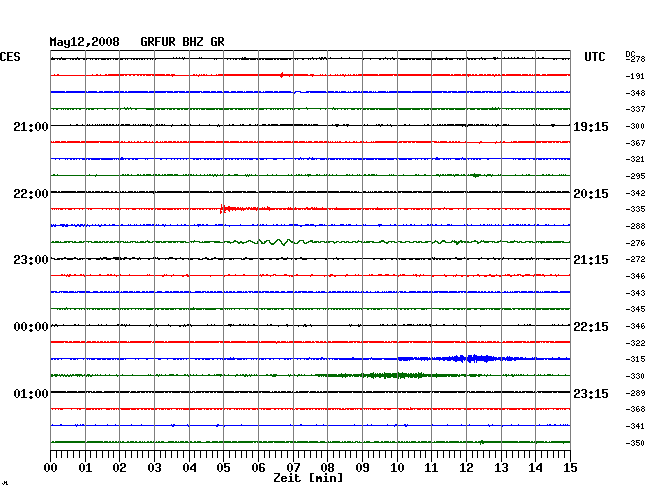Image resolution: width=650 pixels, height=494 pixels.
Task: Click the DC offset value -350
Action: pos(635,443)
